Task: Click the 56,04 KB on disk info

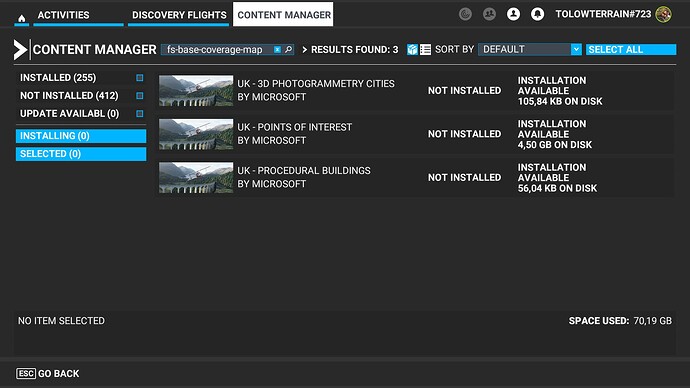Action: (x=557, y=188)
